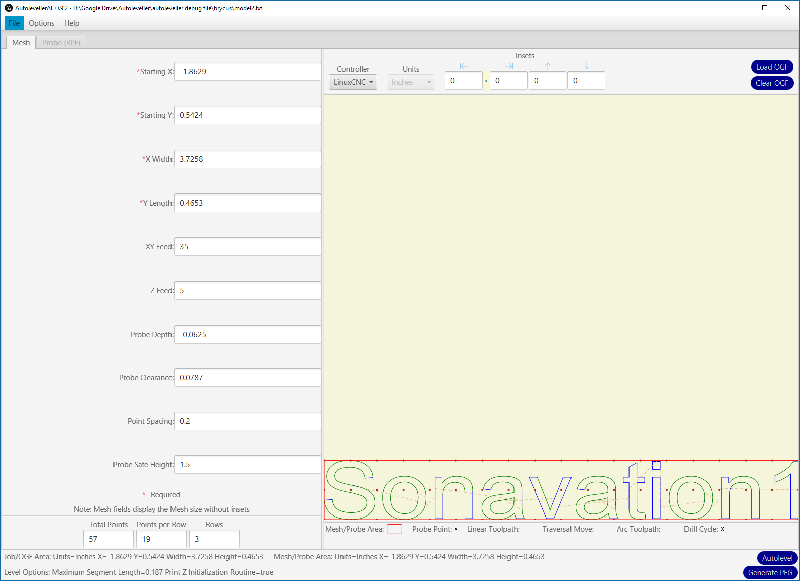This screenshot has height=581, width=800.
Task: Open the Help menu
Action: pyautogui.click(x=72, y=23)
